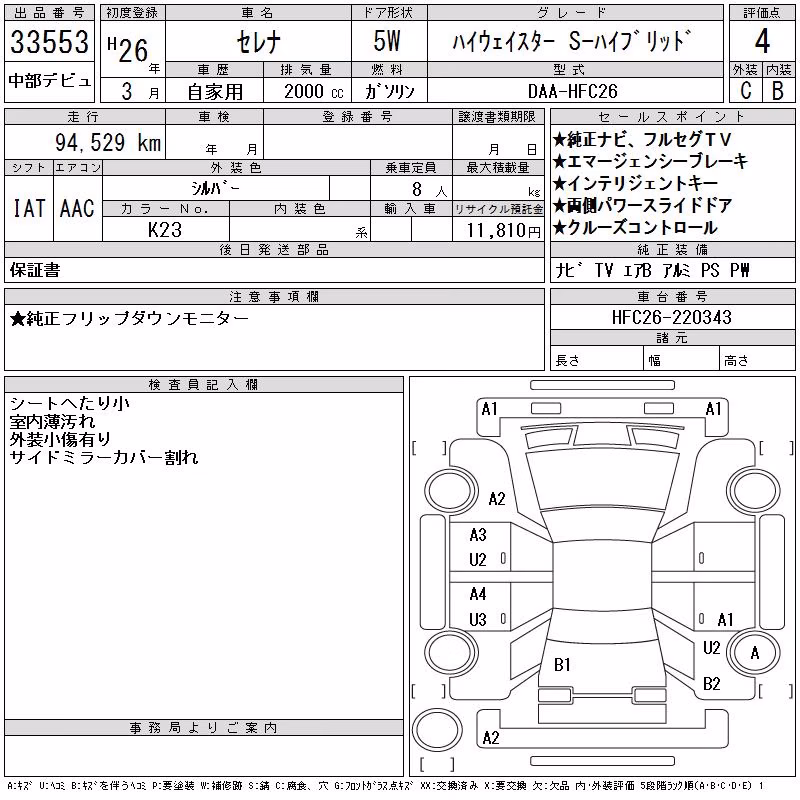Image resolution: width=800 pixels, height=800 pixels.
Task: Click PS in genuine equipment row
Action: 710,270
